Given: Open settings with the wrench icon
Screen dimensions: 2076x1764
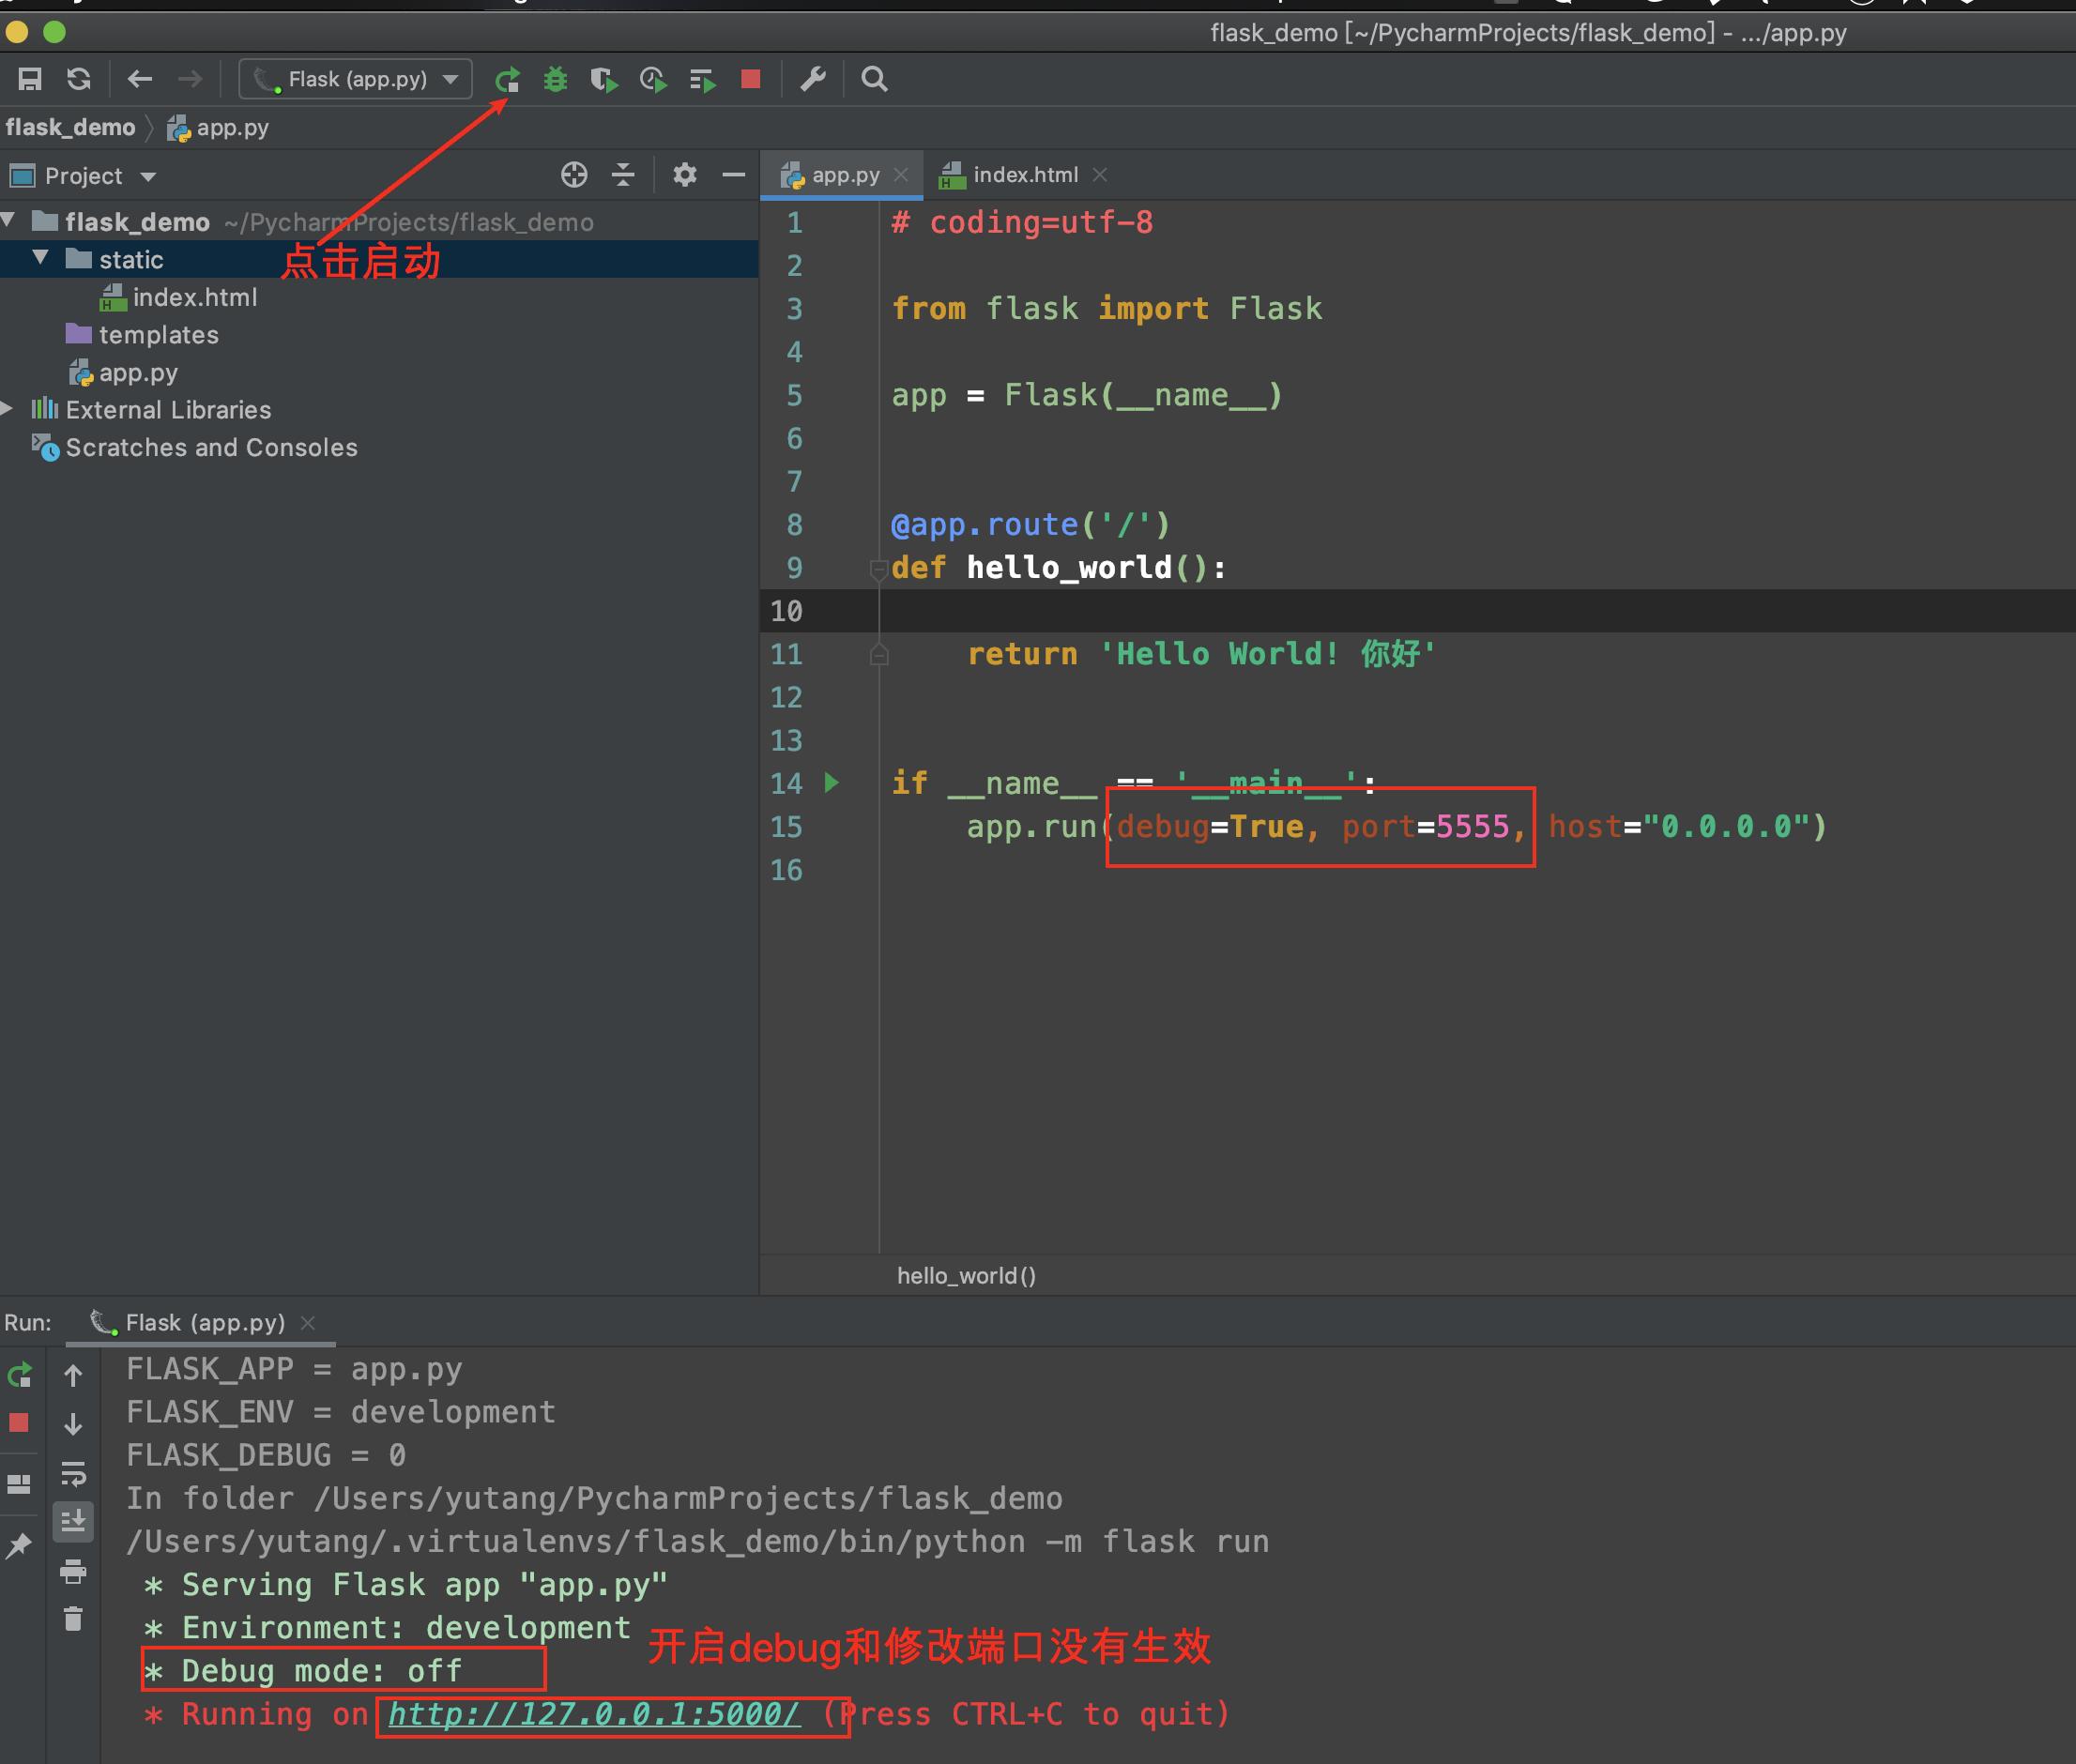Looking at the screenshot, I should click(x=813, y=79).
